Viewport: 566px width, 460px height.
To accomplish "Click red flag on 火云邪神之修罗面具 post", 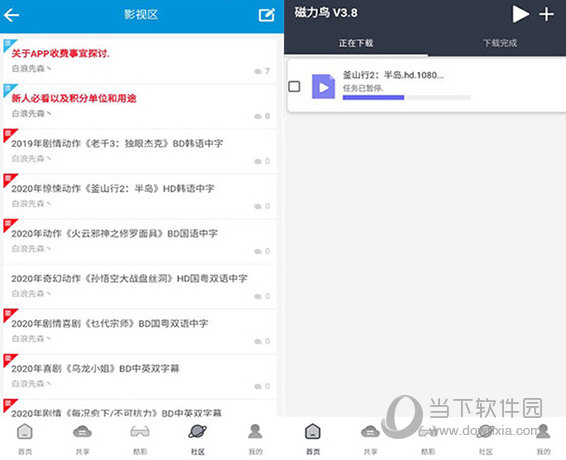I will pyautogui.click(x=9, y=225).
